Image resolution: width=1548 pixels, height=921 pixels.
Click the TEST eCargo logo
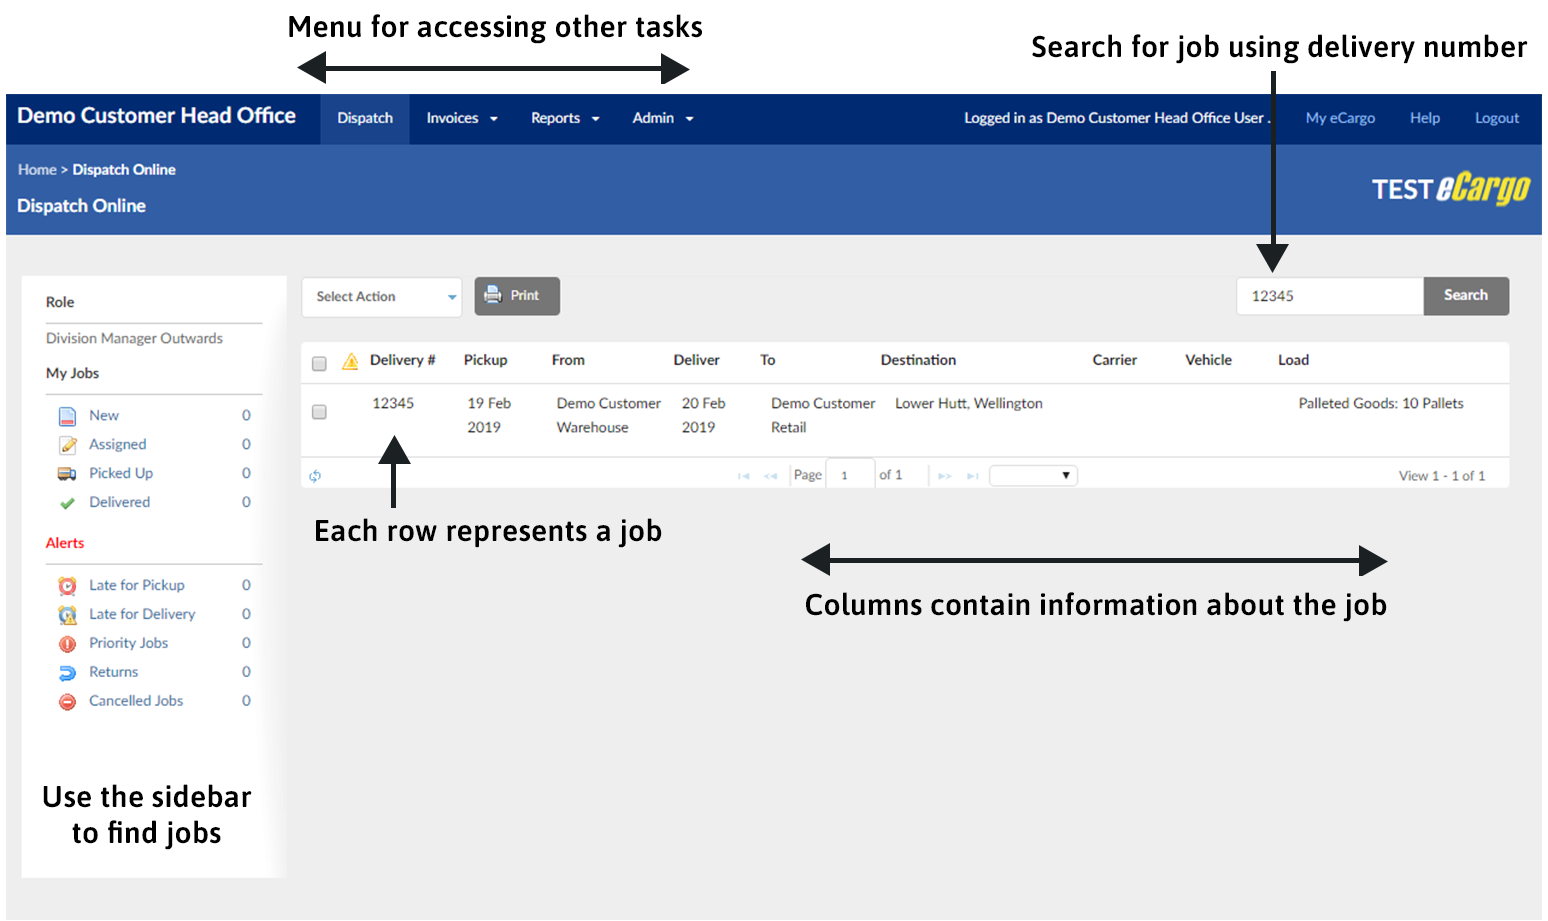(x=1450, y=188)
